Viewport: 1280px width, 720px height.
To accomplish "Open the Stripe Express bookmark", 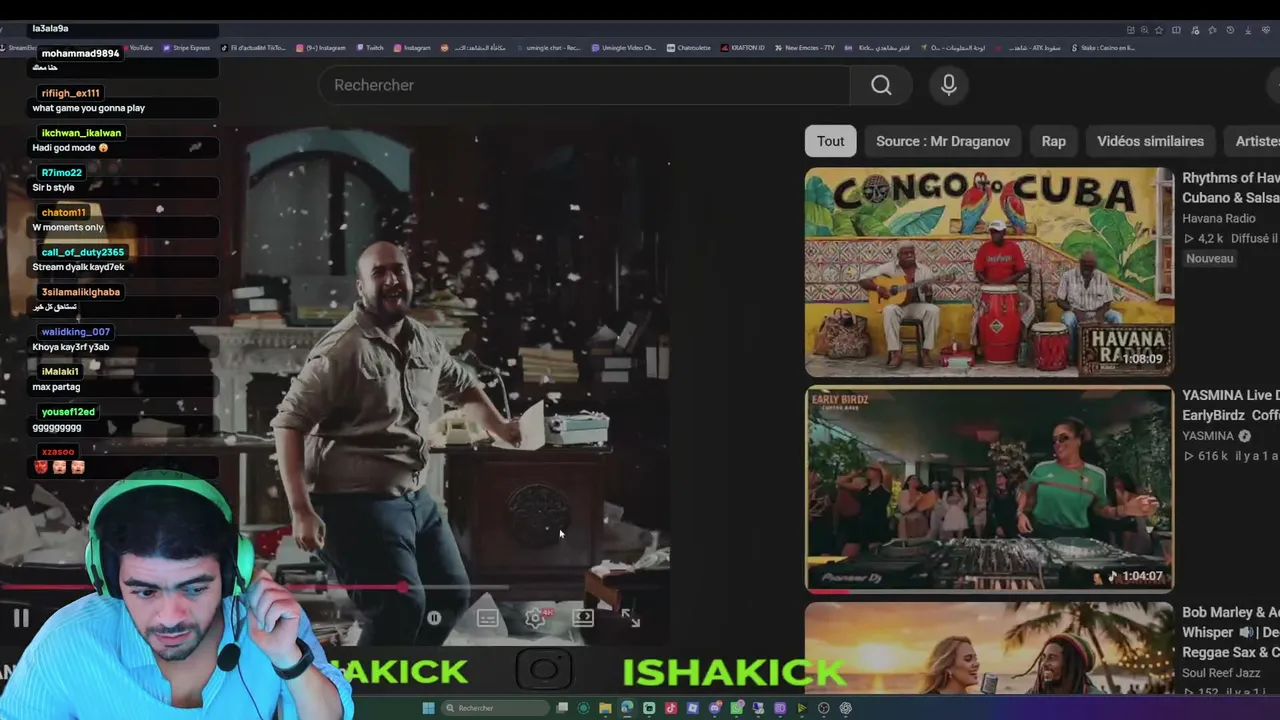I will pyautogui.click(x=186, y=48).
